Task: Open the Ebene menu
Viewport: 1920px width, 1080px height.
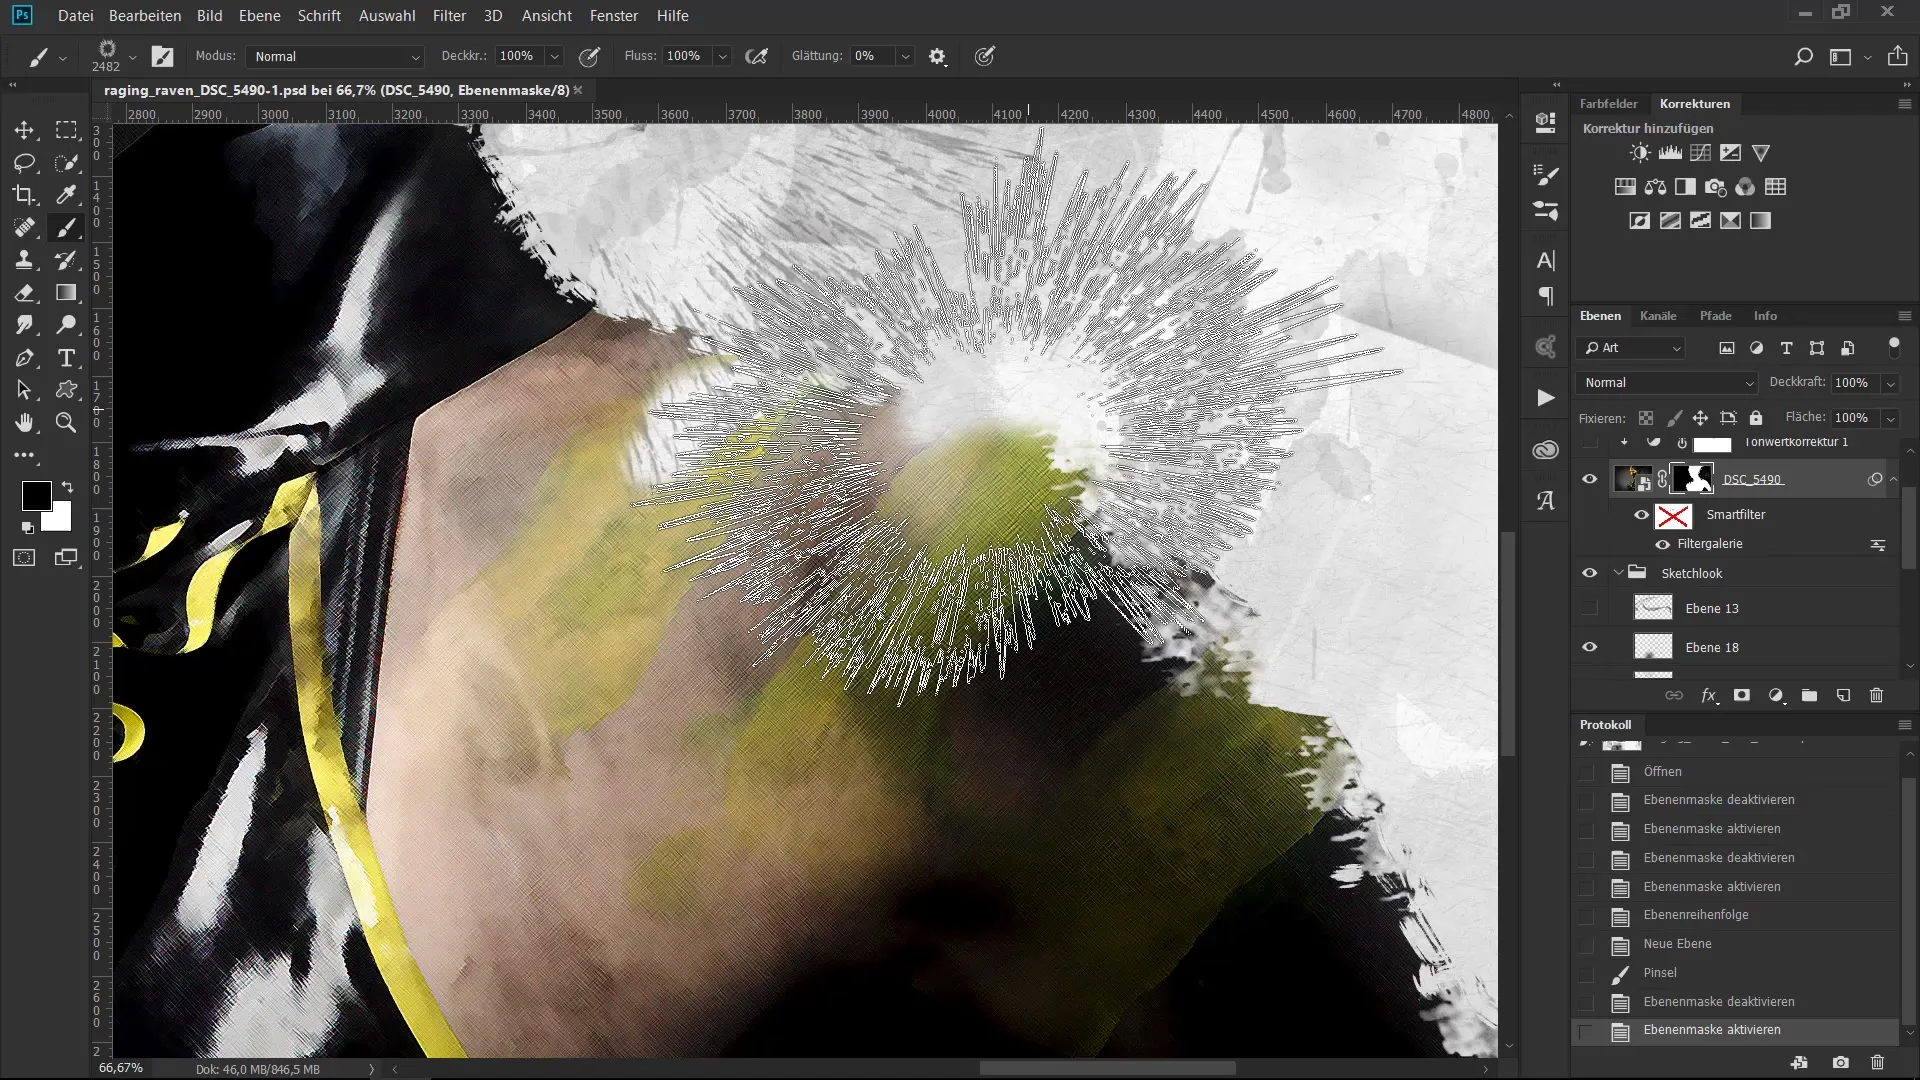Action: [260, 16]
